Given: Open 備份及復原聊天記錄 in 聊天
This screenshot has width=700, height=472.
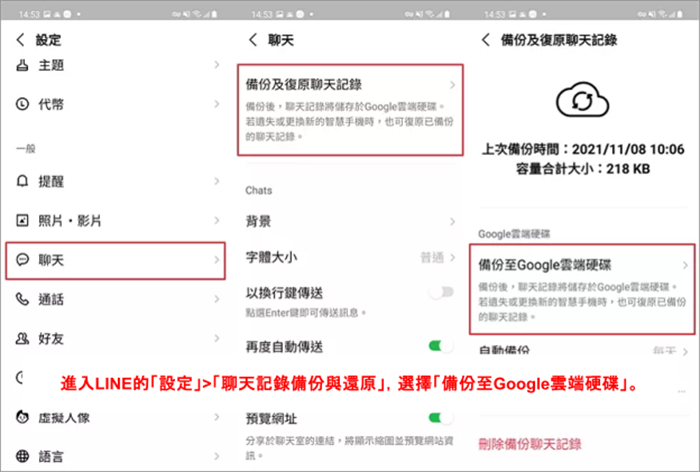Looking at the screenshot, I should [x=350, y=110].
